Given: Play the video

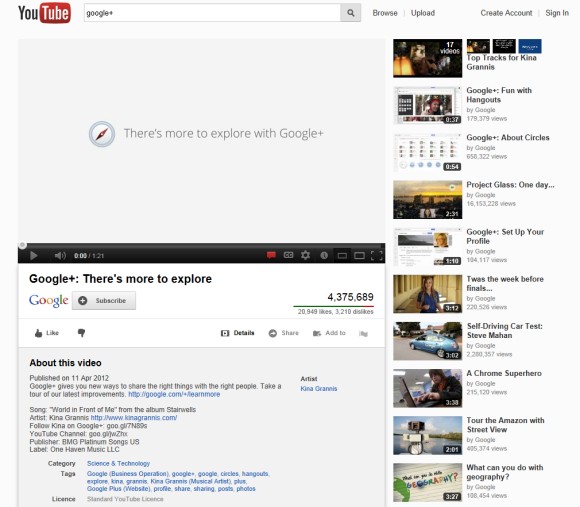Looking at the screenshot, I should click(34, 256).
